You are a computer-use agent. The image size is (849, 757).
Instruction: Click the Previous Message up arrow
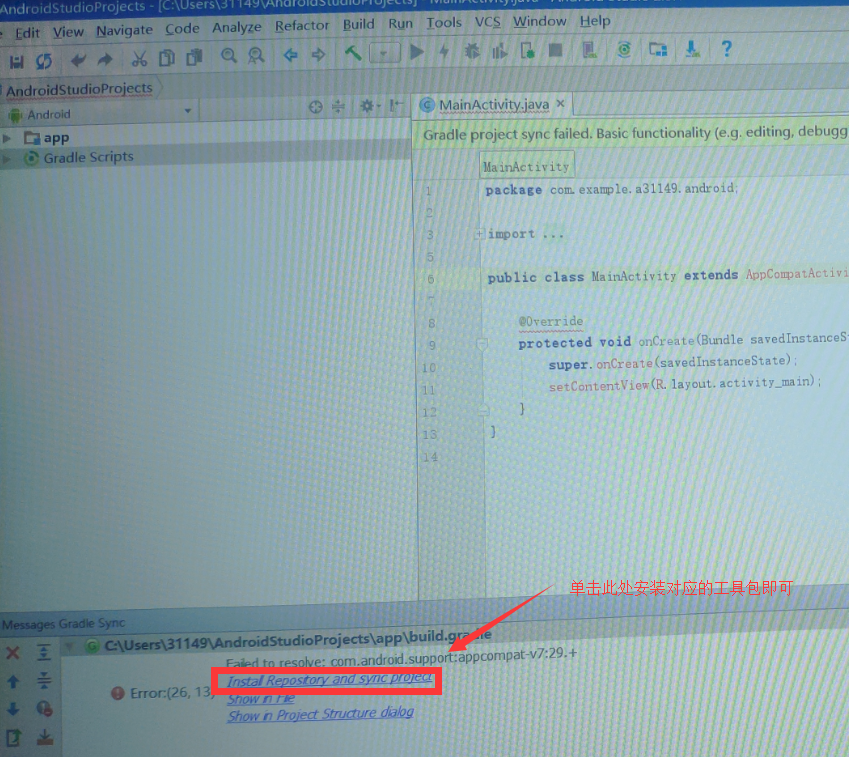pyautogui.click(x=14, y=681)
